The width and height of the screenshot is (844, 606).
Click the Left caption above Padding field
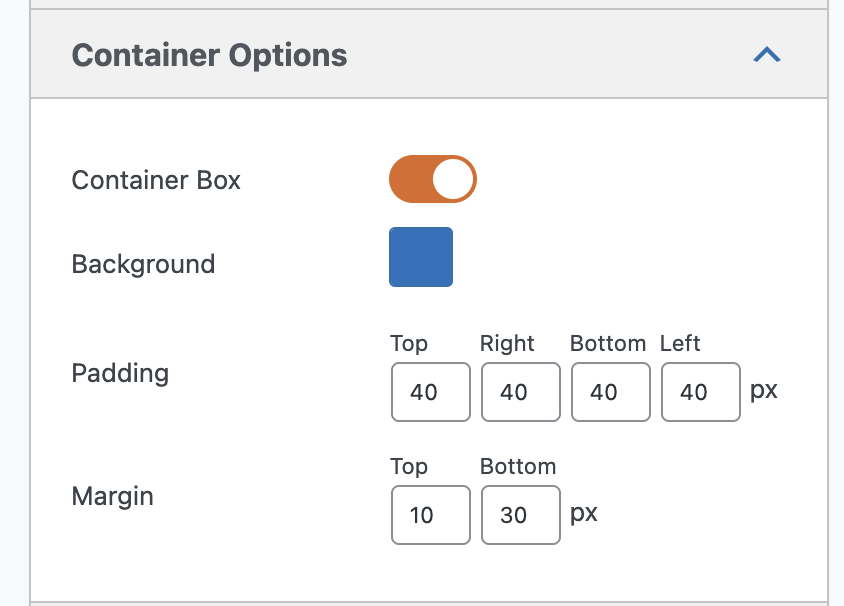coord(680,344)
